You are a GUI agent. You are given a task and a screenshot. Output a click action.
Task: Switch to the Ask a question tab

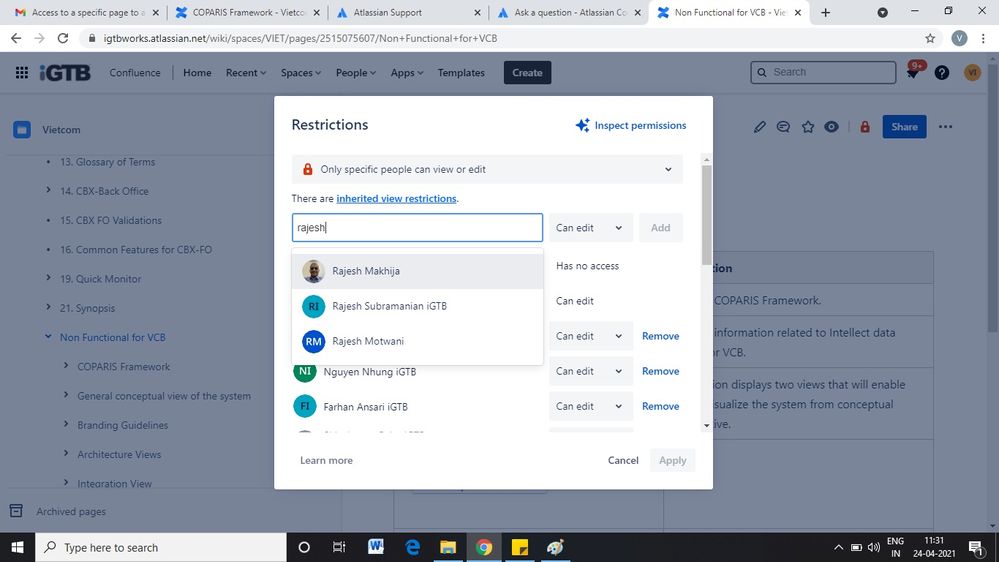pos(570,13)
